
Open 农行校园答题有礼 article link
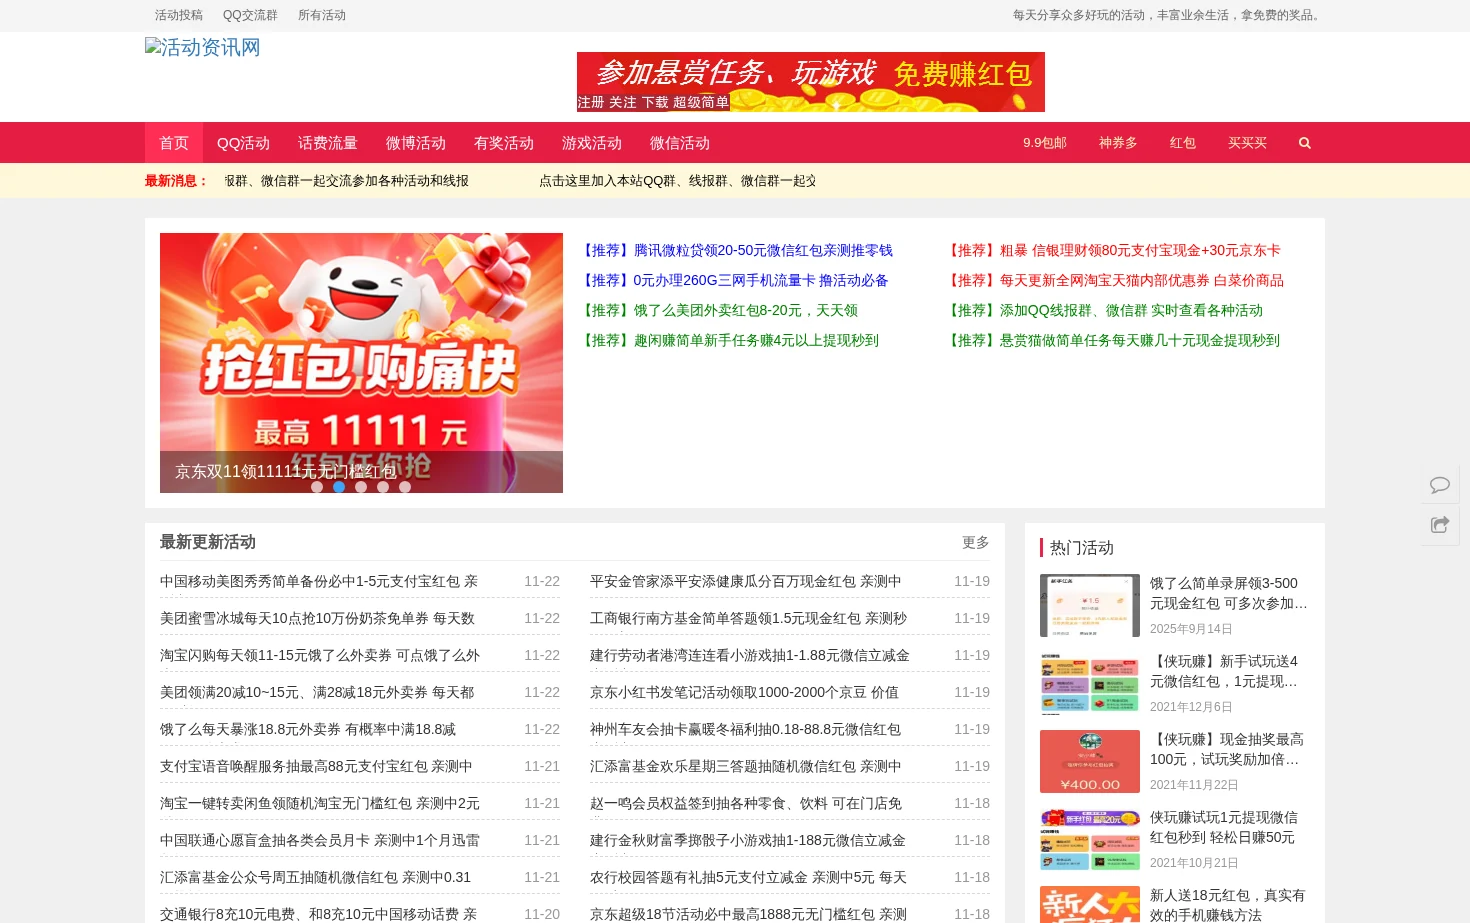(748, 877)
